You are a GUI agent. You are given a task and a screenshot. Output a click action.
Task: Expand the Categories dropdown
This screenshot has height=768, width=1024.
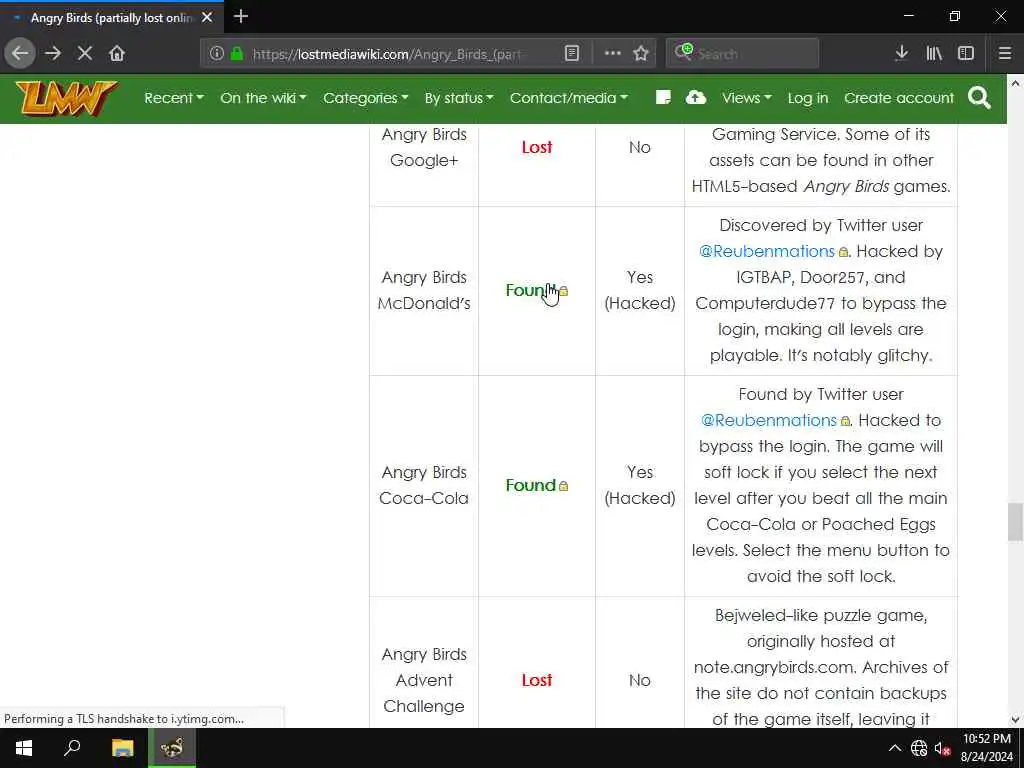coord(366,98)
